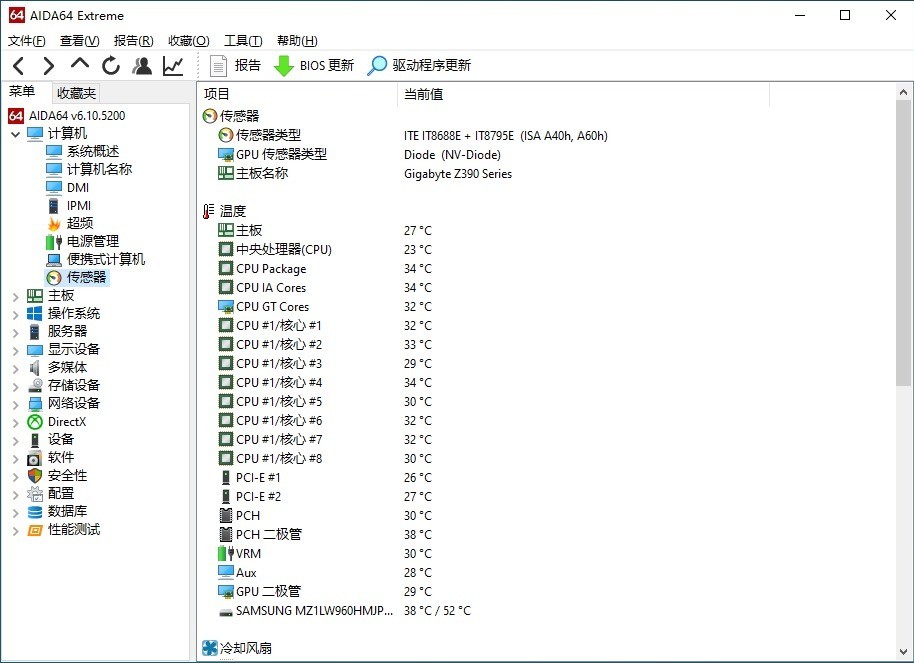Image resolution: width=914 pixels, height=663 pixels.
Task: Click the BIOS 更新 button
Action: coord(314,65)
